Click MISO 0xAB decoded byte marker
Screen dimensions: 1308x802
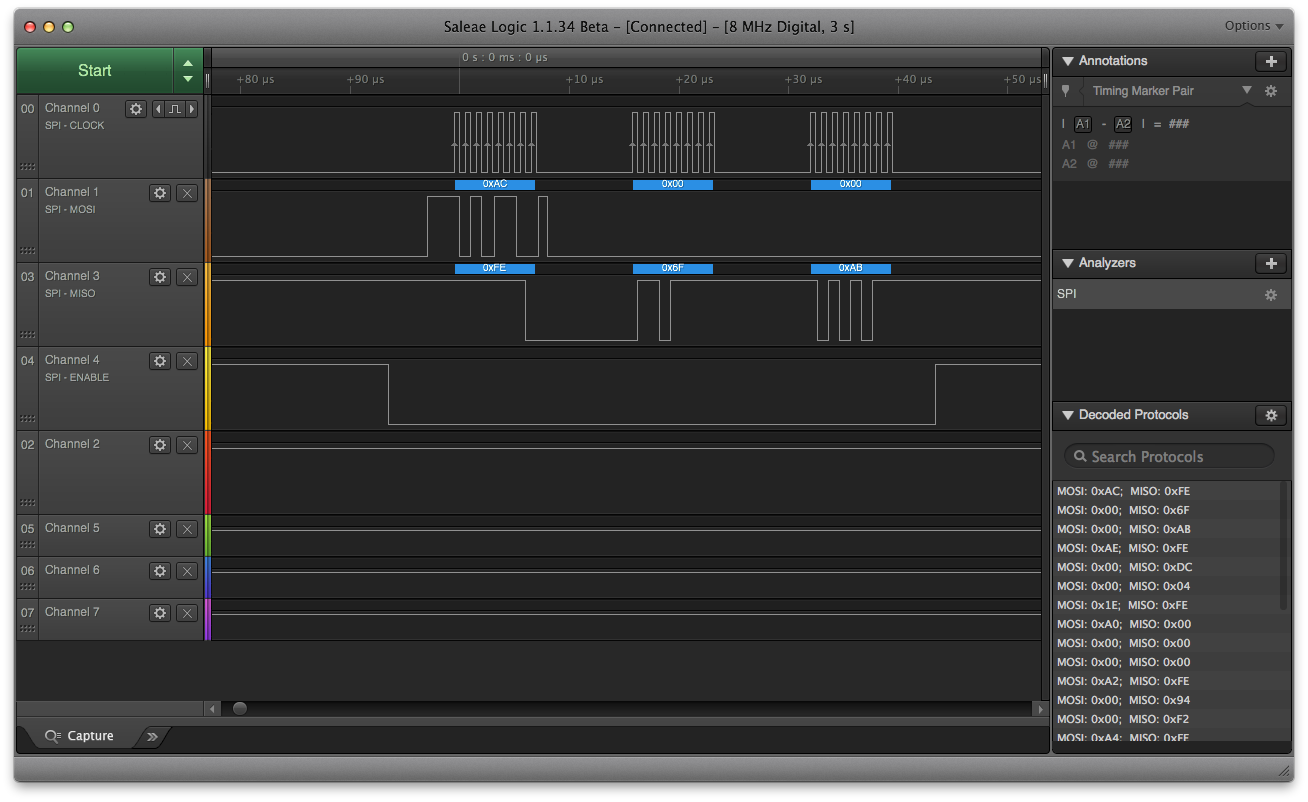pos(851,268)
